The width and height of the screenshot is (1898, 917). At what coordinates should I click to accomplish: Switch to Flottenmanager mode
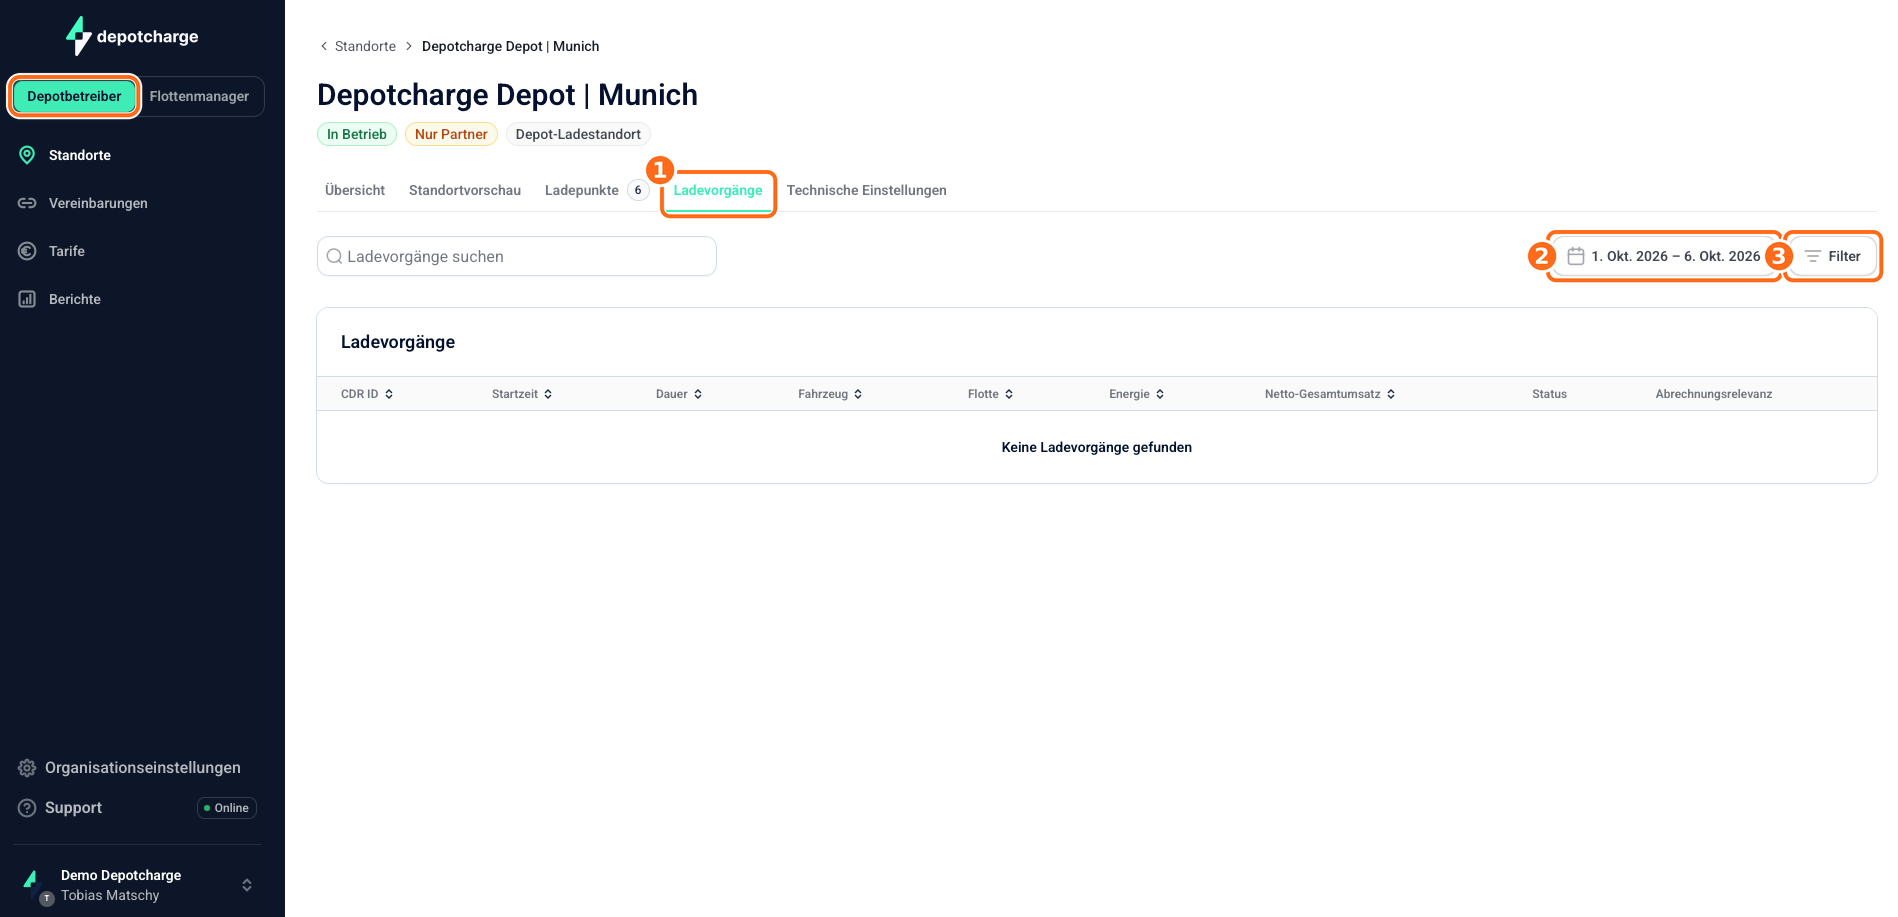pyautogui.click(x=199, y=96)
